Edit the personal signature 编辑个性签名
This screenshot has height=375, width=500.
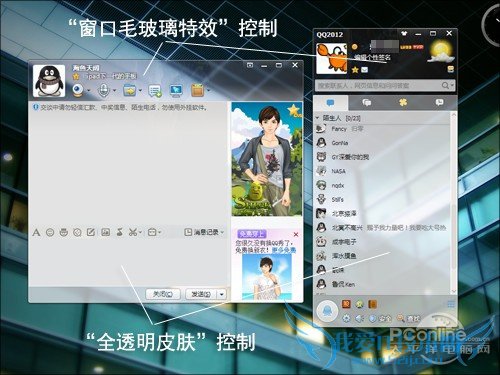pos(372,58)
